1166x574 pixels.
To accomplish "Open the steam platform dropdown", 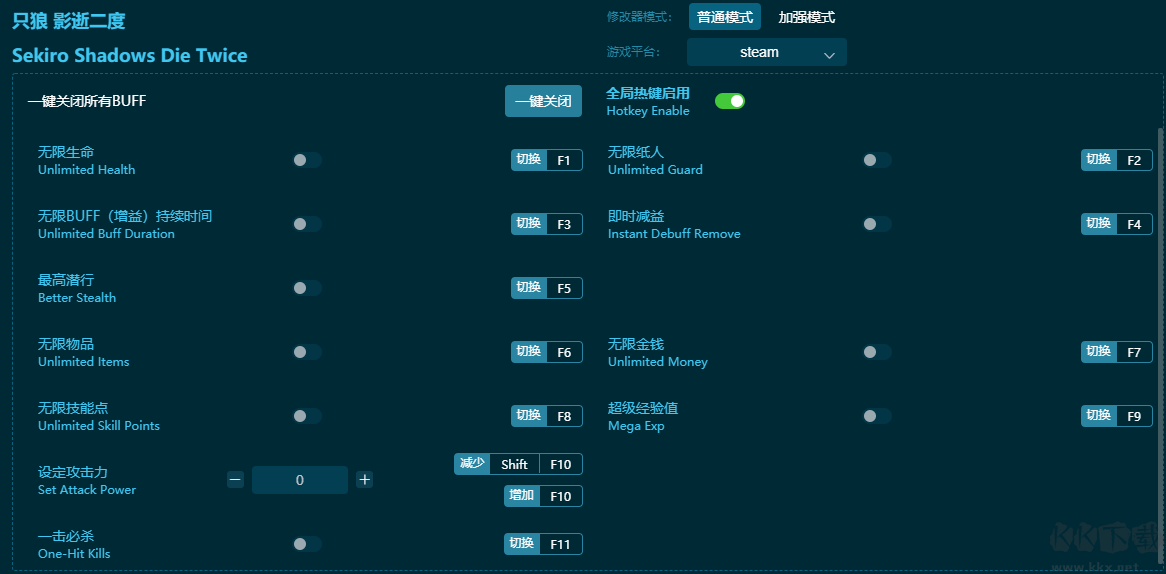I will coord(767,52).
